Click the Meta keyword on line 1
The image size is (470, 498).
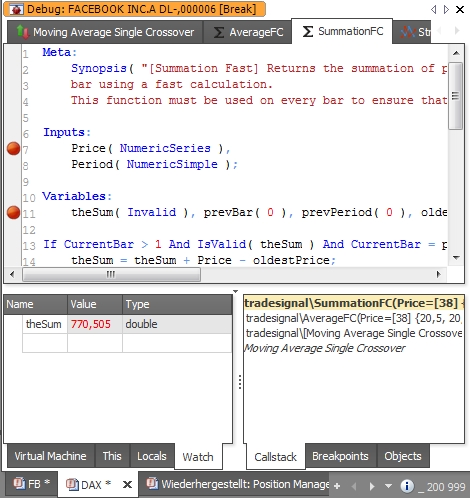point(57,52)
